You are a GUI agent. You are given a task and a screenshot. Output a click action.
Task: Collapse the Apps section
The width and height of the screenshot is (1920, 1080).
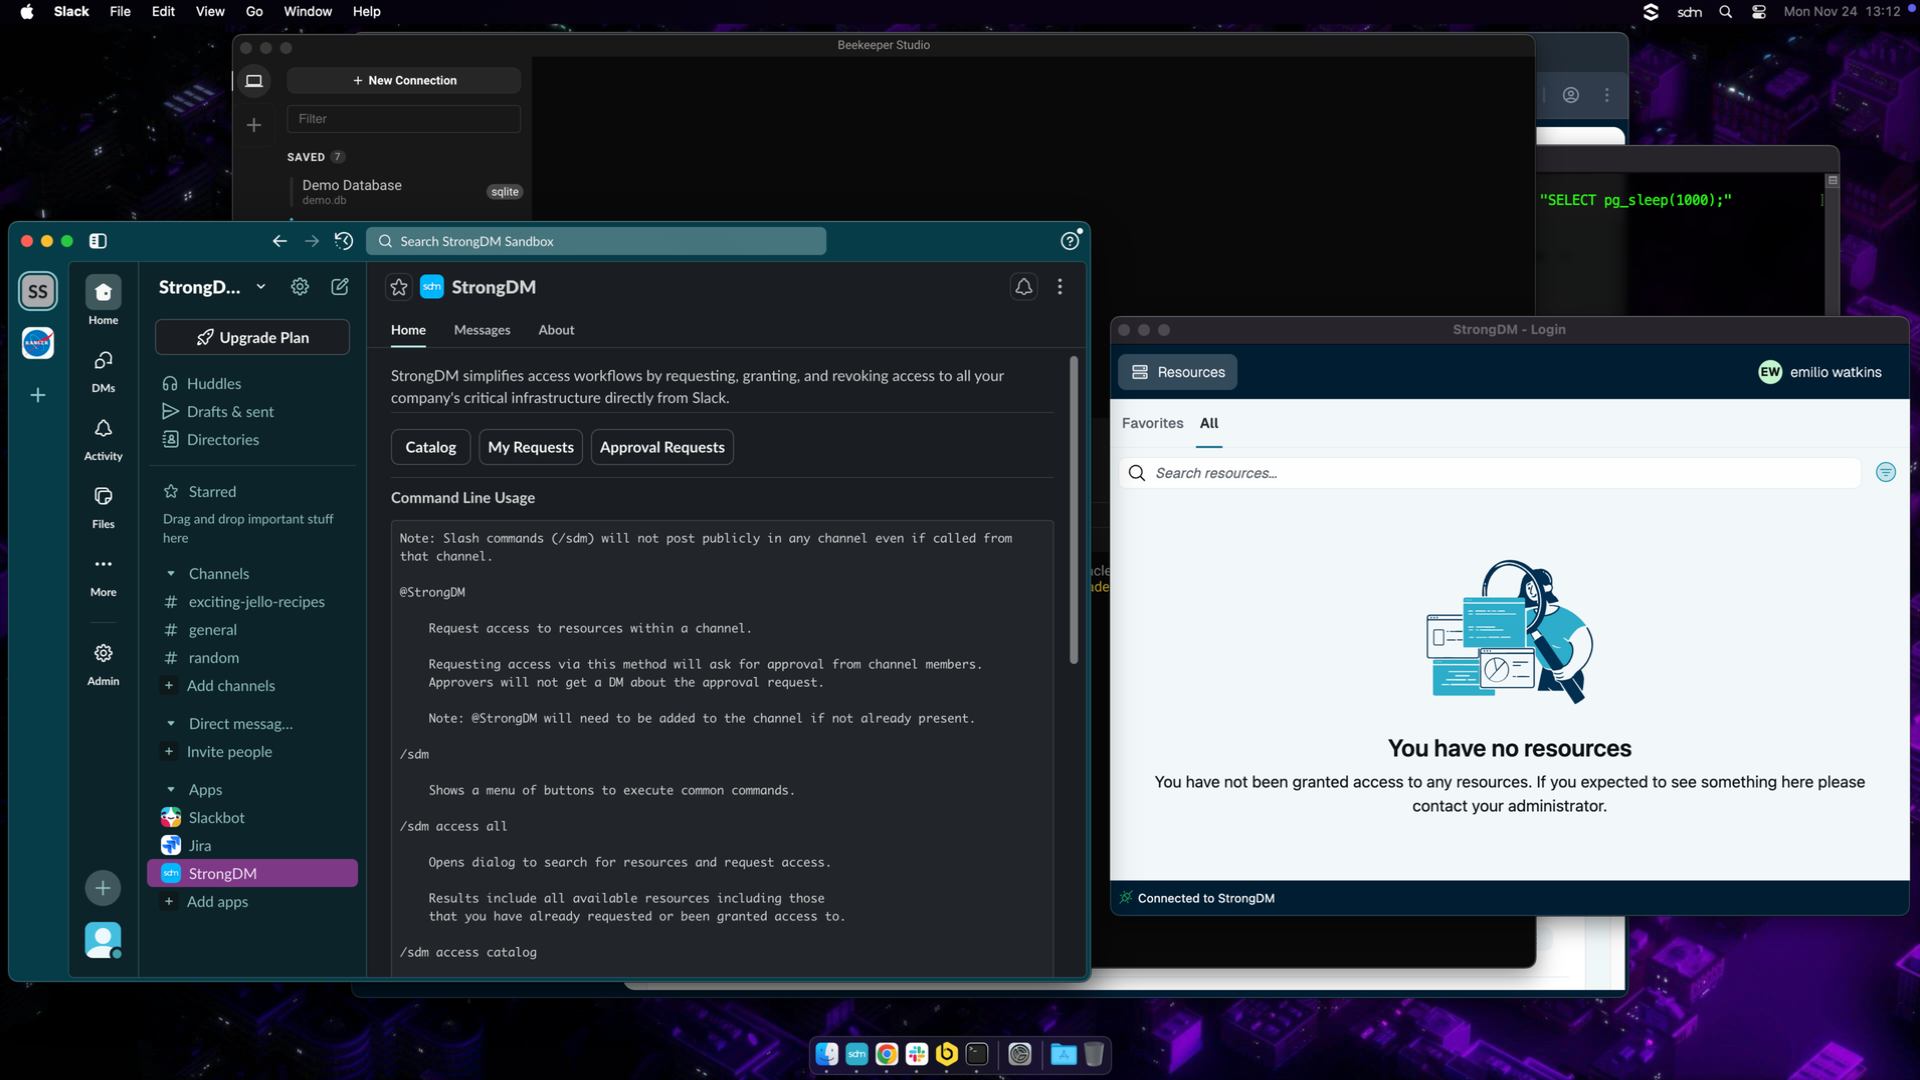pos(171,790)
